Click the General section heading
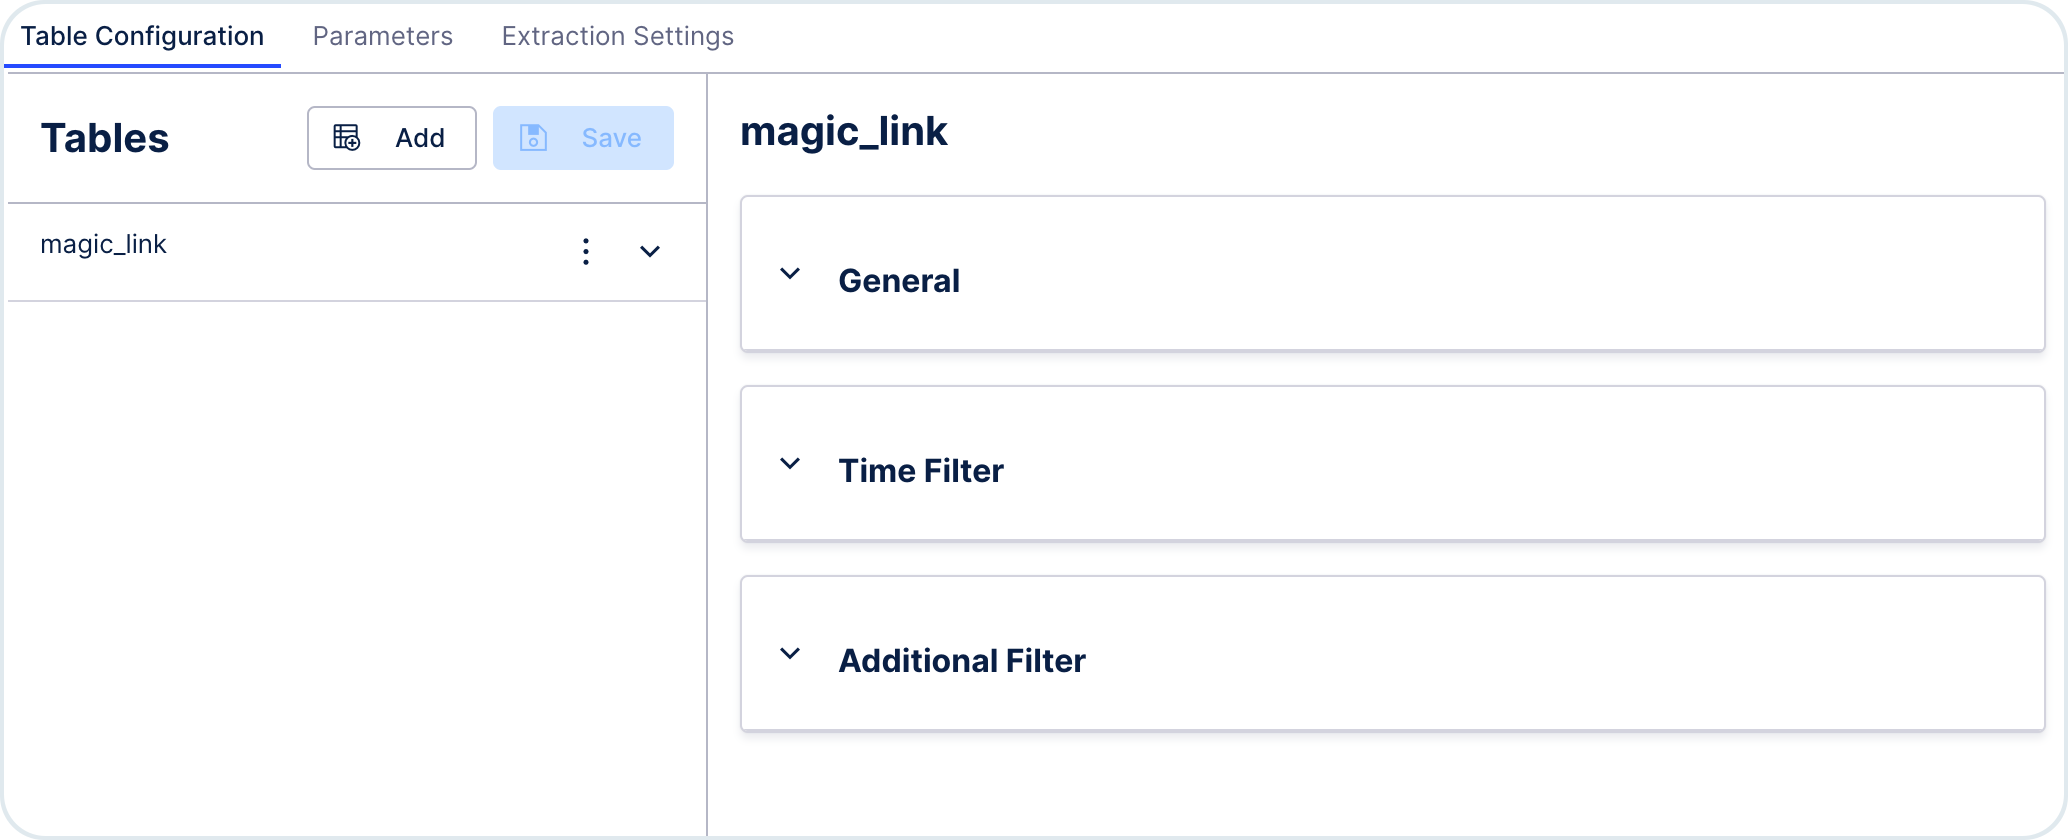This screenshot has height=840, width=2068. (x=899, y=281)
